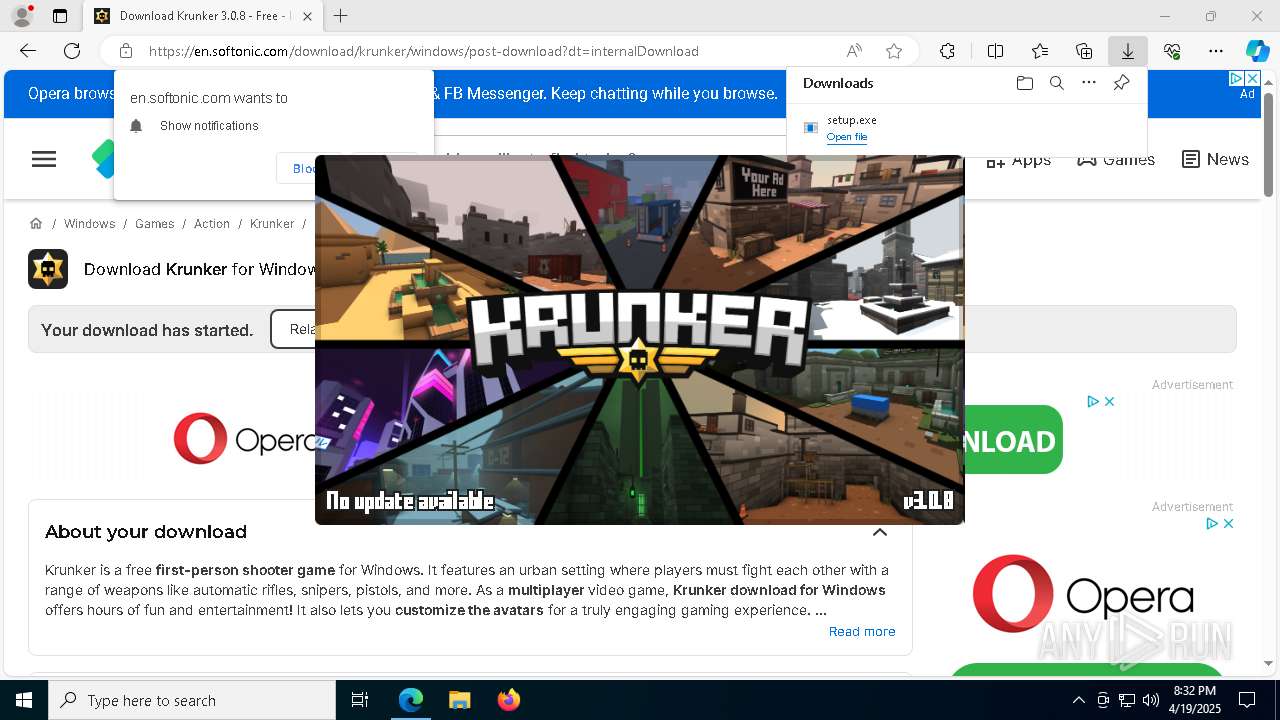Open the Windows Start menu
The image size is (1280, 720).
[x=24, y=700]
